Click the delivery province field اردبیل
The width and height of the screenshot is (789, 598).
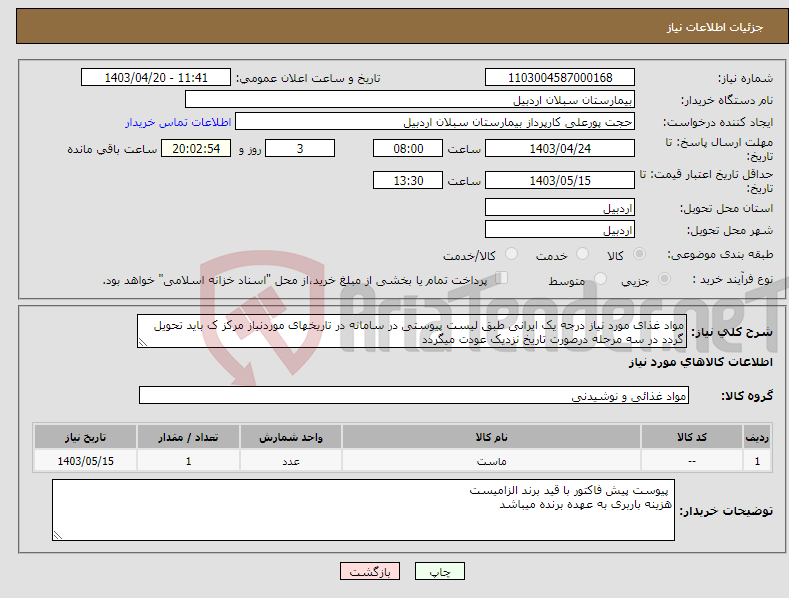(560, 207)
